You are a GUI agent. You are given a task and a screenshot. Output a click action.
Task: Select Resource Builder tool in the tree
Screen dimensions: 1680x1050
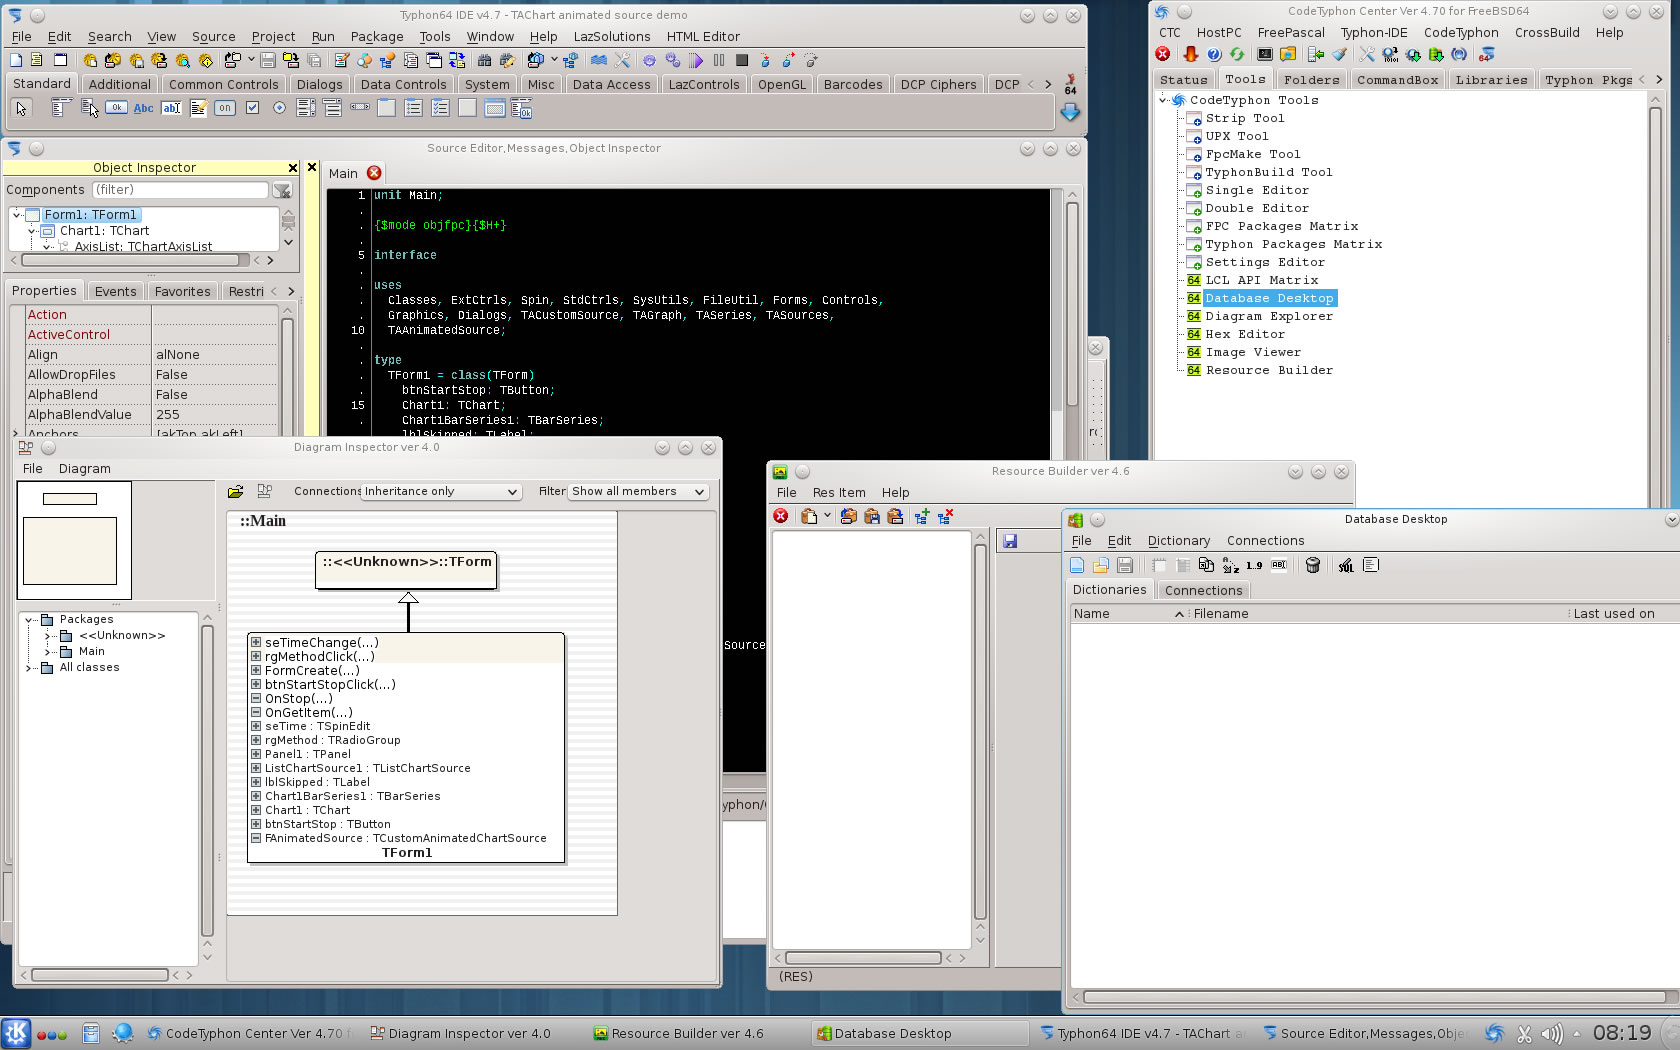[1269, 370]
